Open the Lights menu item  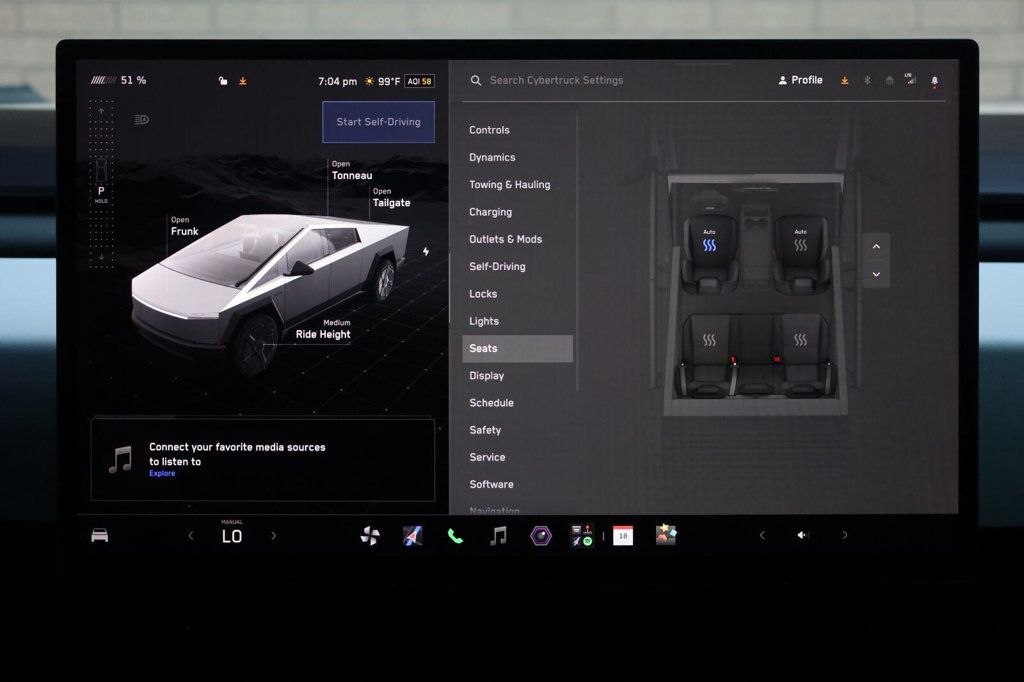(484, 321)
